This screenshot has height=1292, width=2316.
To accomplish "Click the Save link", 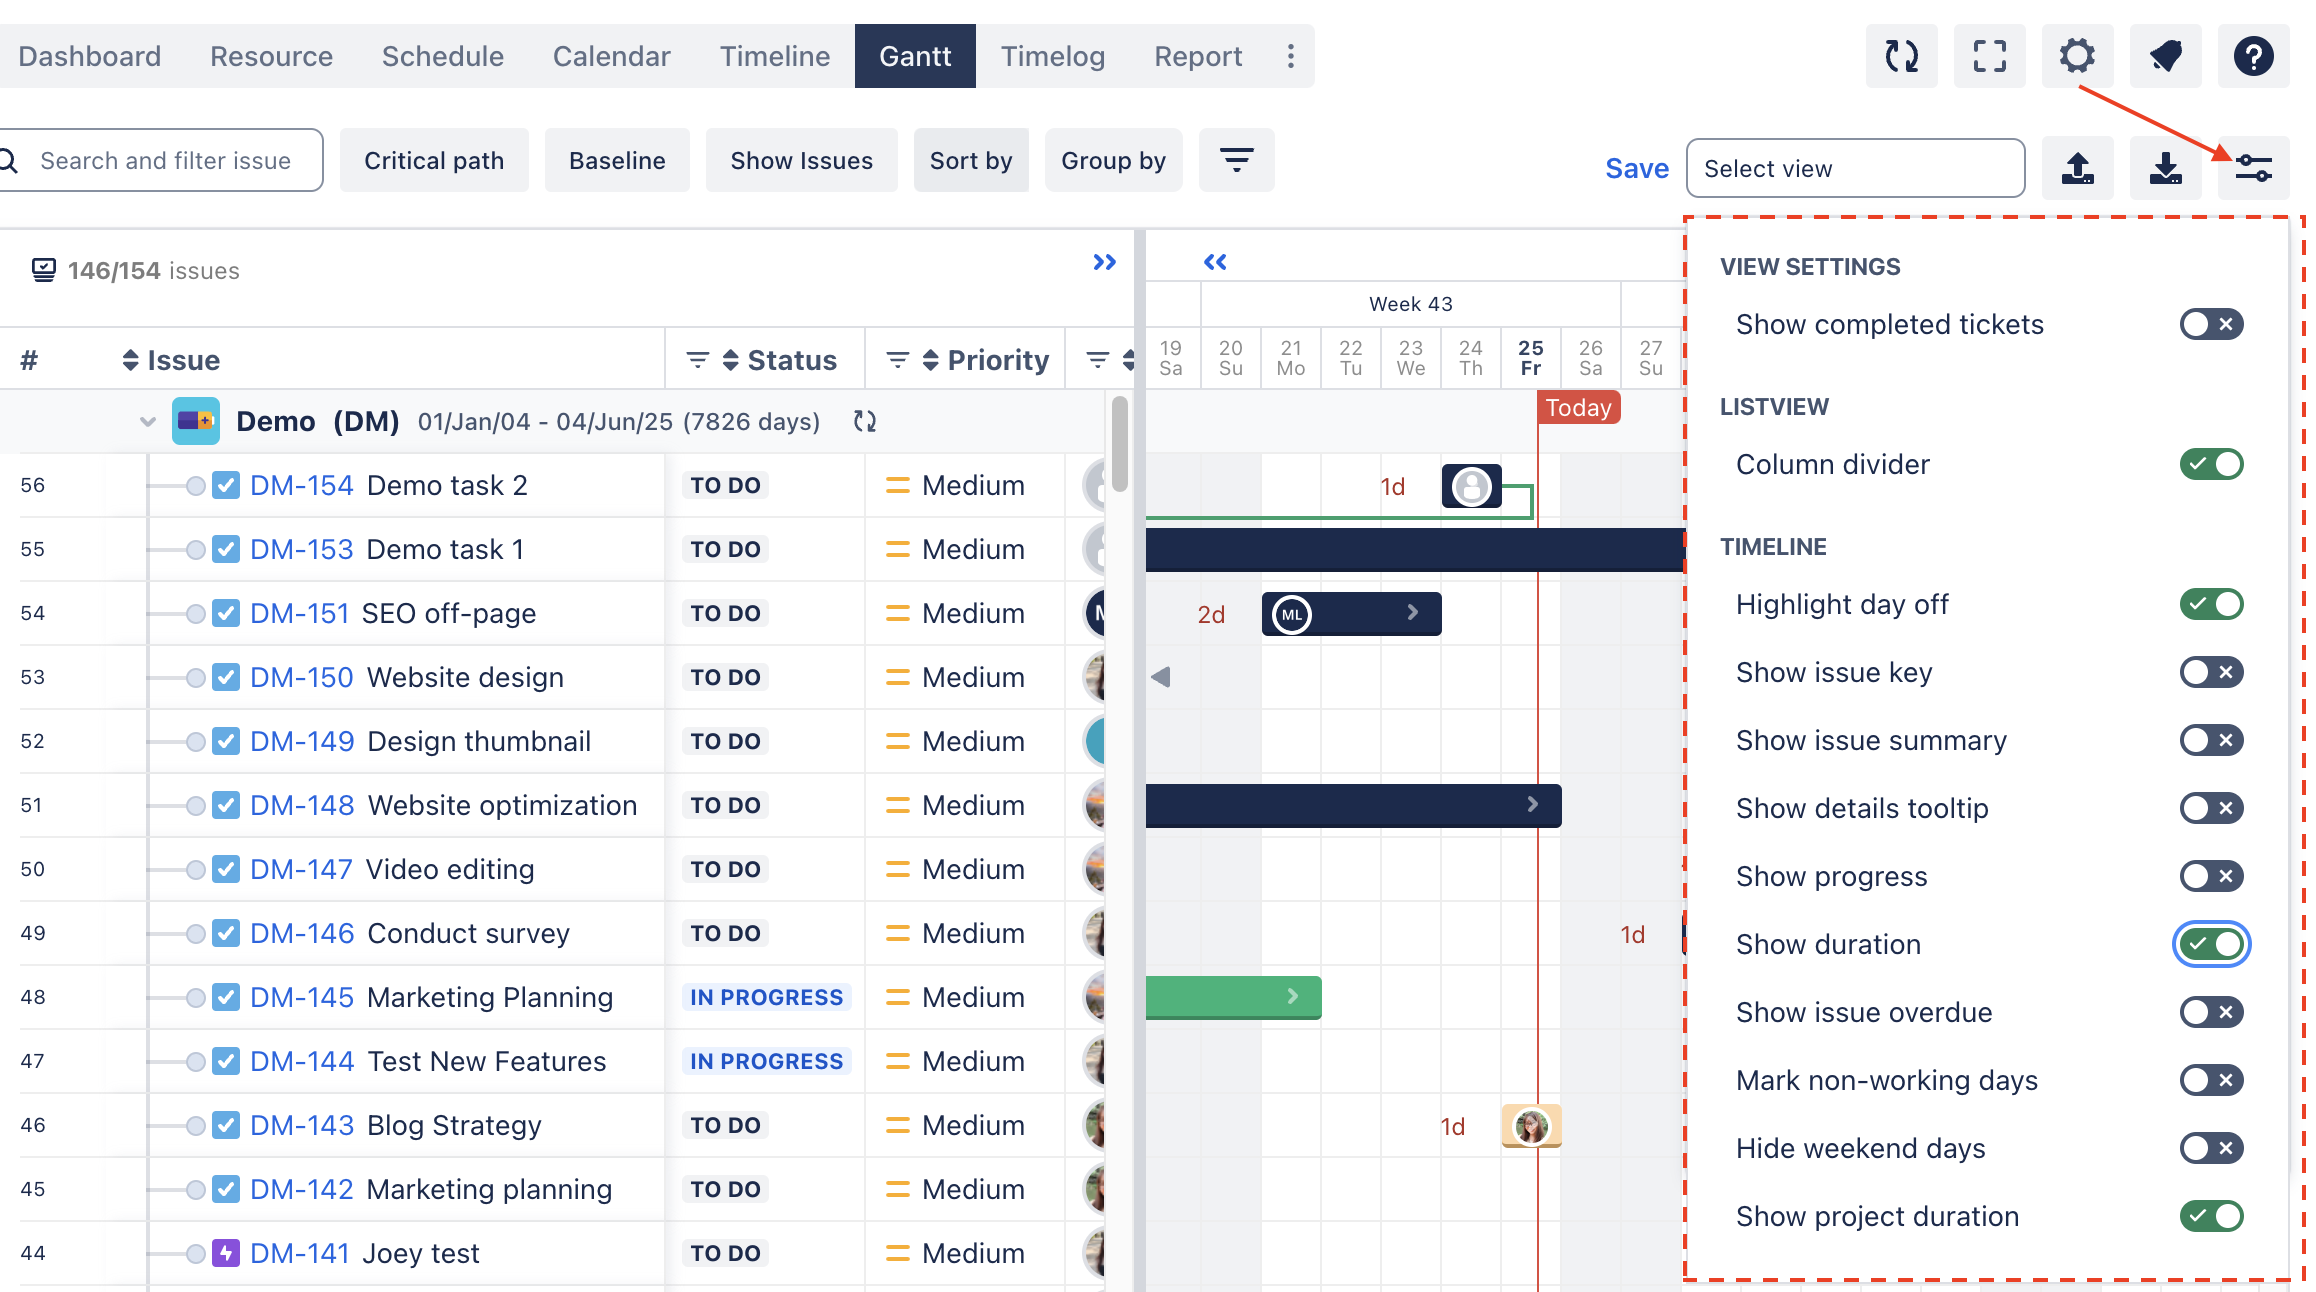I will click(x=1637, y=168).
